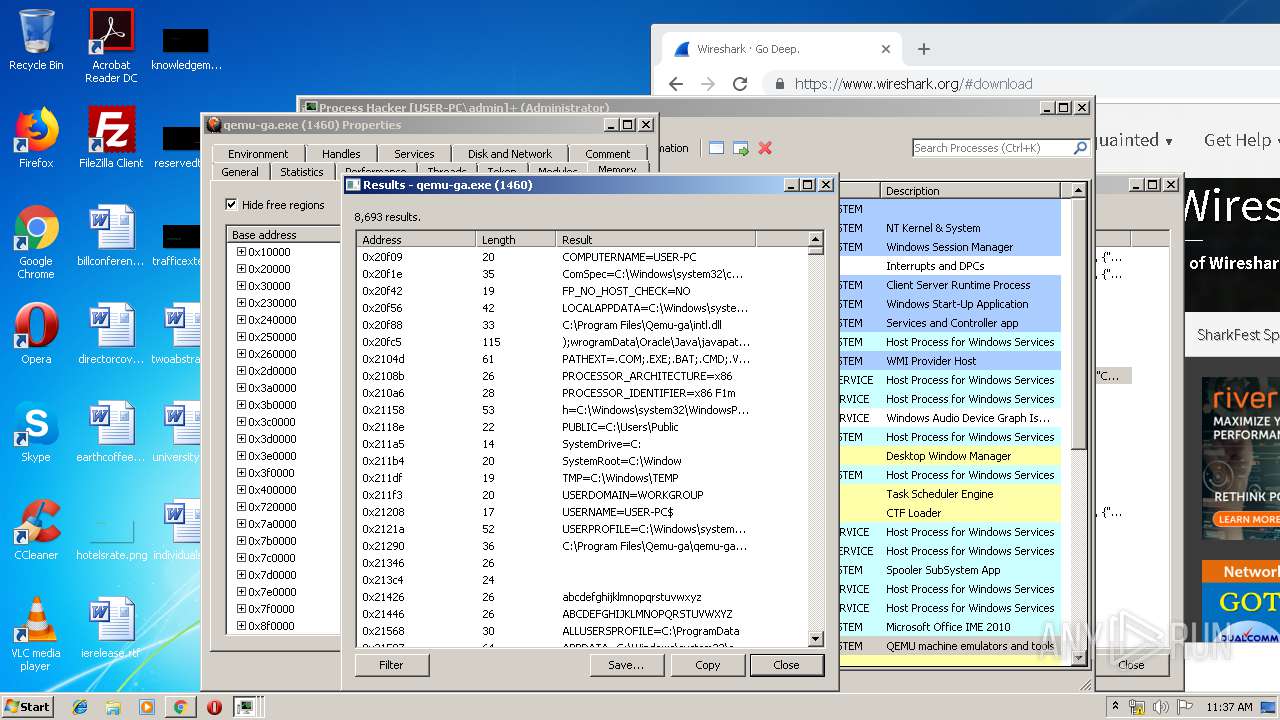Click Windows Explorer folder taskbar icon

(x=113, y=707)
